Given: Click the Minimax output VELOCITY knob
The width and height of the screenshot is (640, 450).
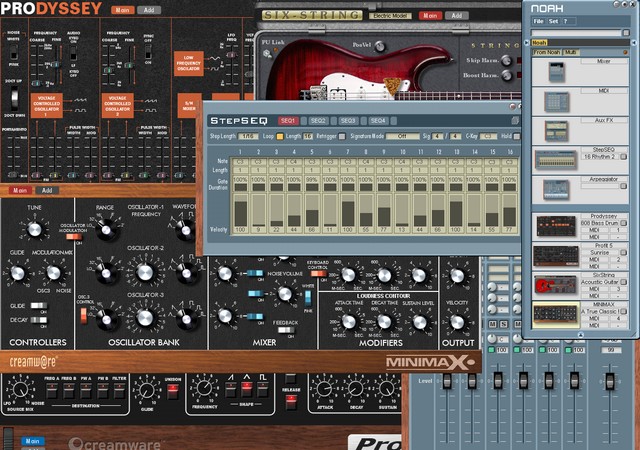Looking at the screenshot, I should pyautogui.click(x=457, y=322).
